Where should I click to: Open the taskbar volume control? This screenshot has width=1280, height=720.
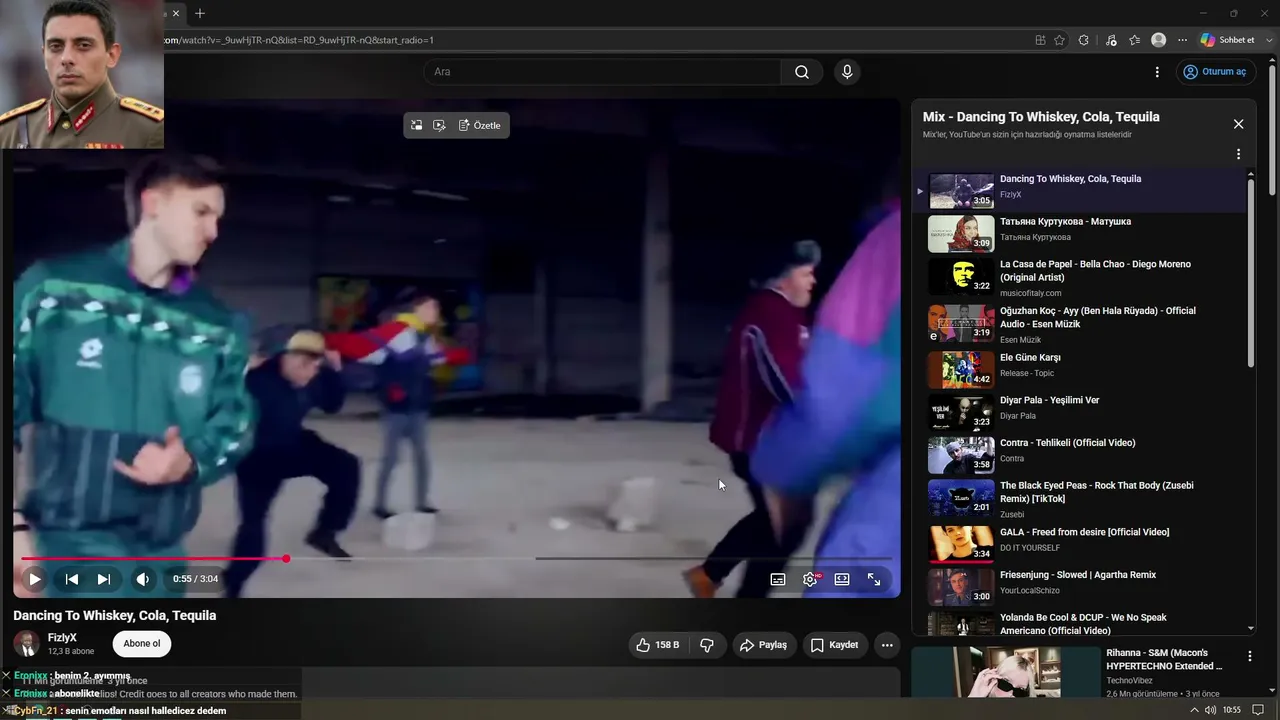point(1211,710)
